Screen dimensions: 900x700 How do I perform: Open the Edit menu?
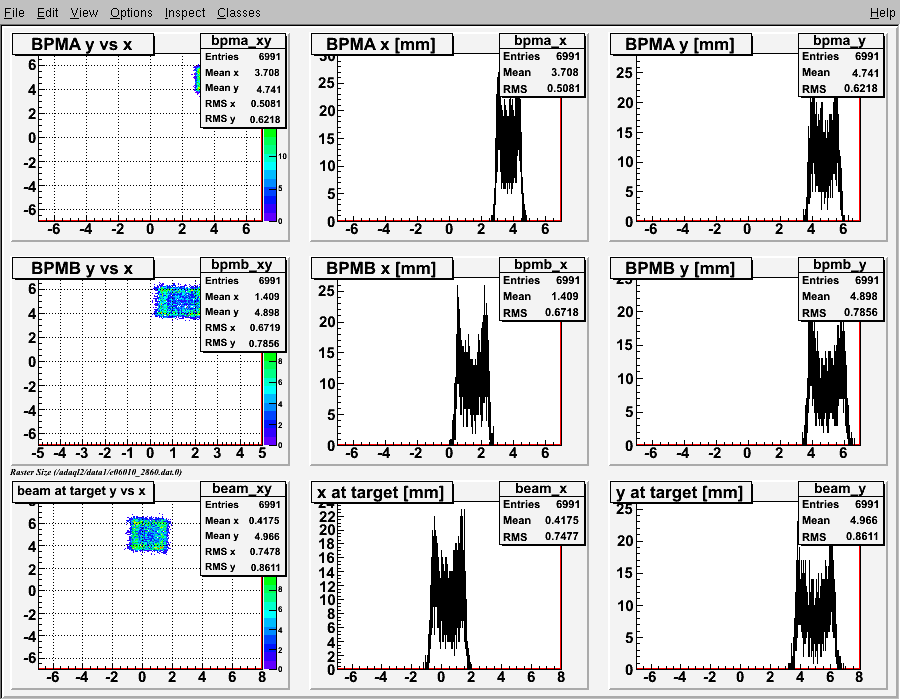click(48, 13)
